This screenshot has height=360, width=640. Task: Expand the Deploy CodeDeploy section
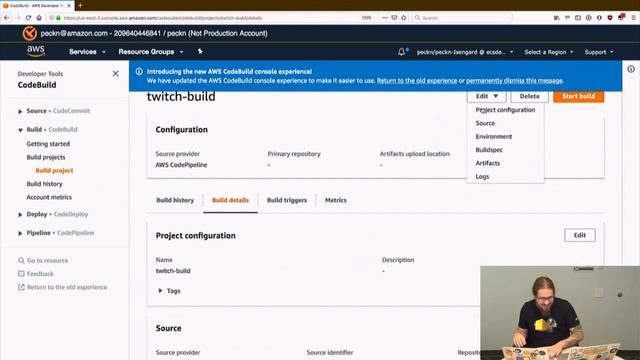tap(20, 214)
